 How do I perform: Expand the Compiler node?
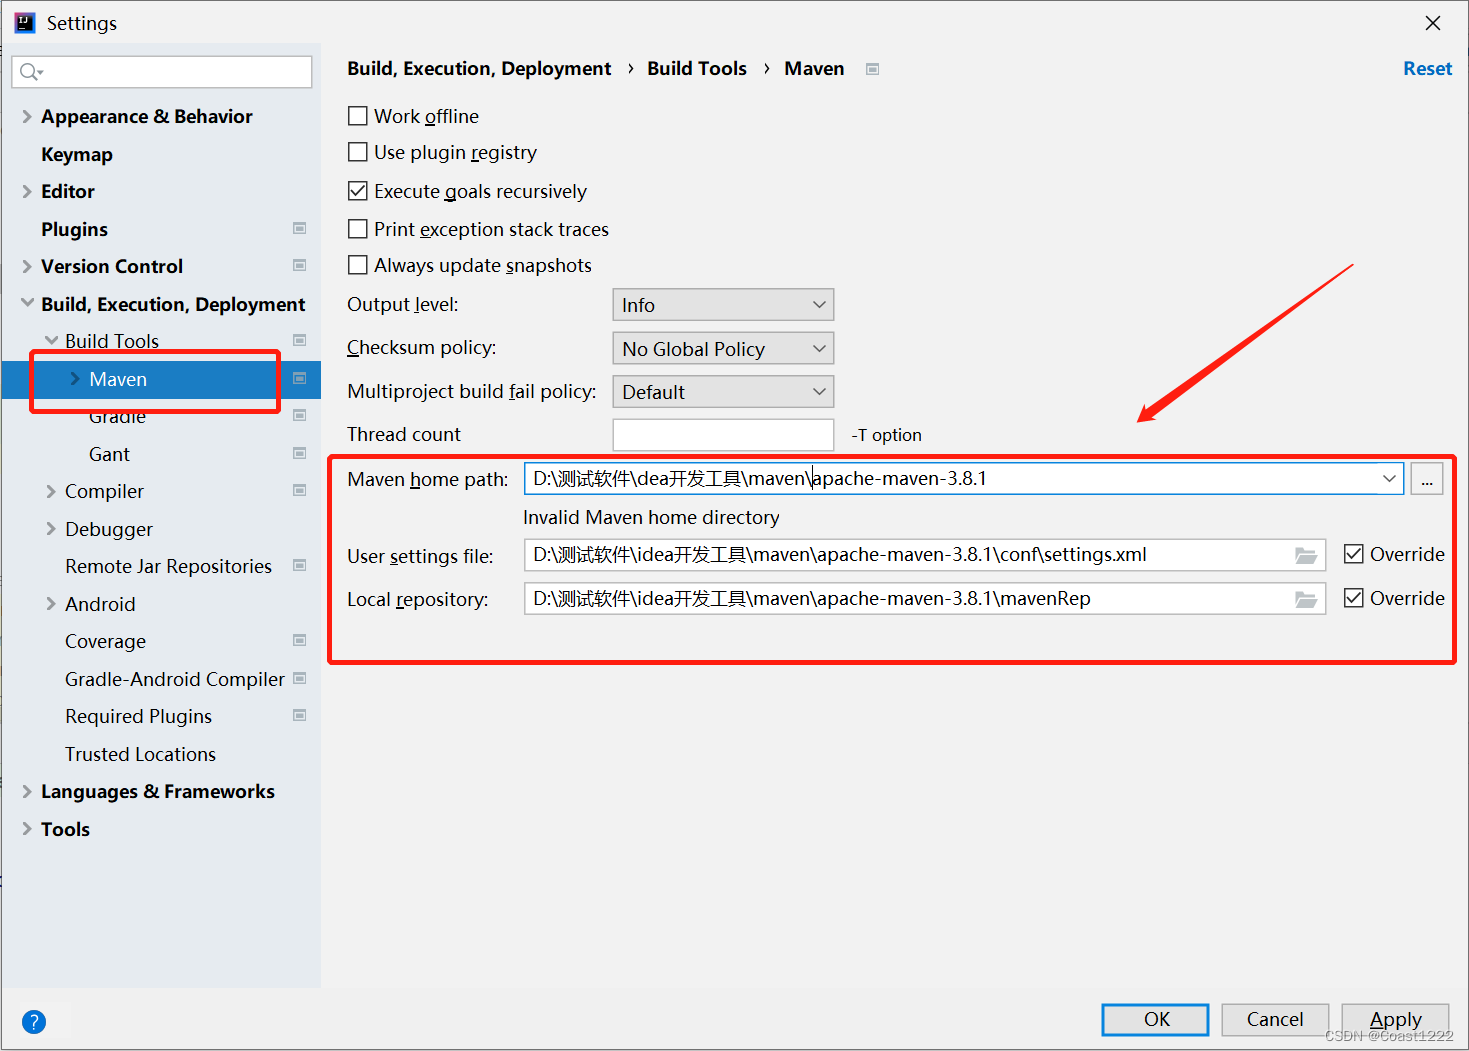click(51, 491)
